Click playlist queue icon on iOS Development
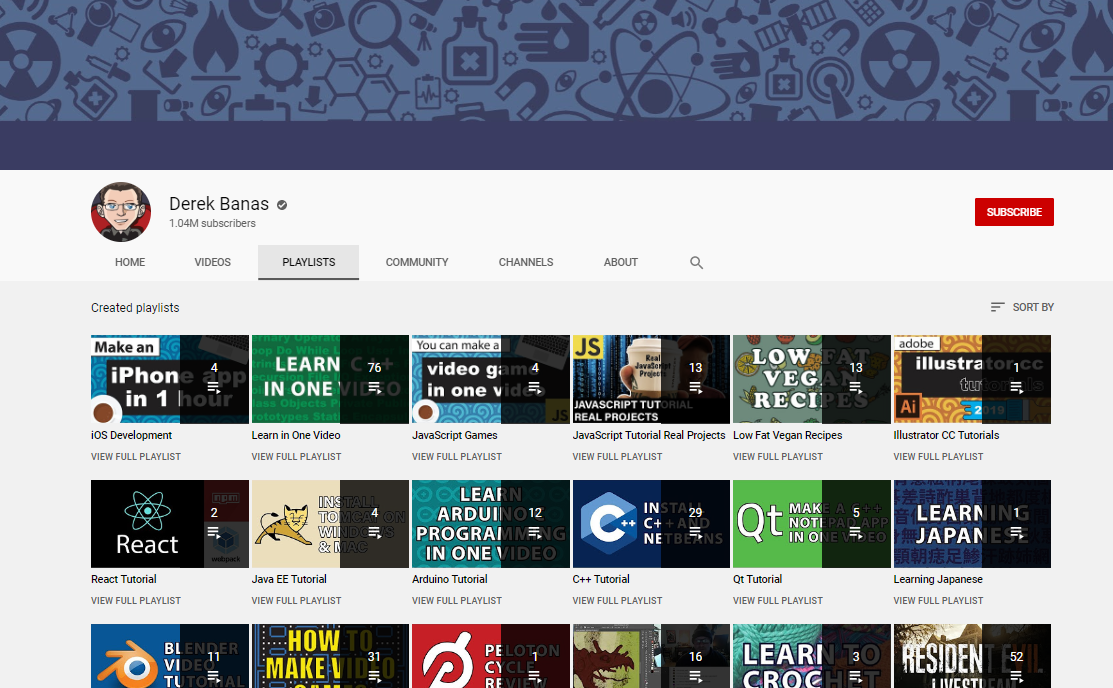This screenshot has height=688, width=1113. click(x=214, y=388)
